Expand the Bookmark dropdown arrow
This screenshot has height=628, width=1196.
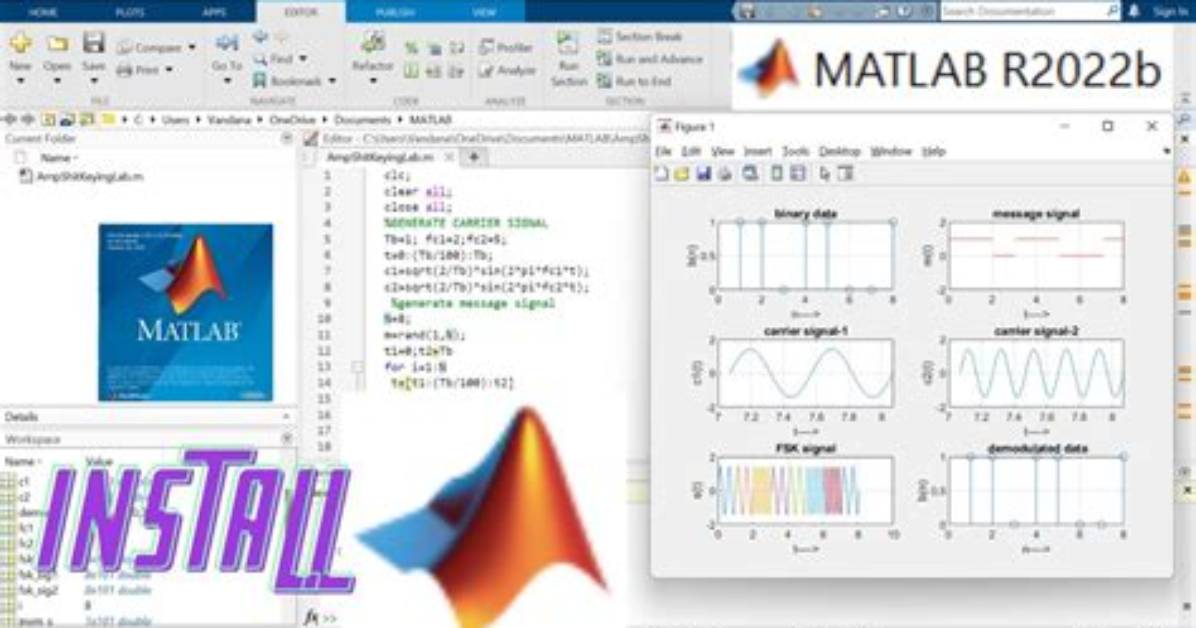[x=332, y=81]
